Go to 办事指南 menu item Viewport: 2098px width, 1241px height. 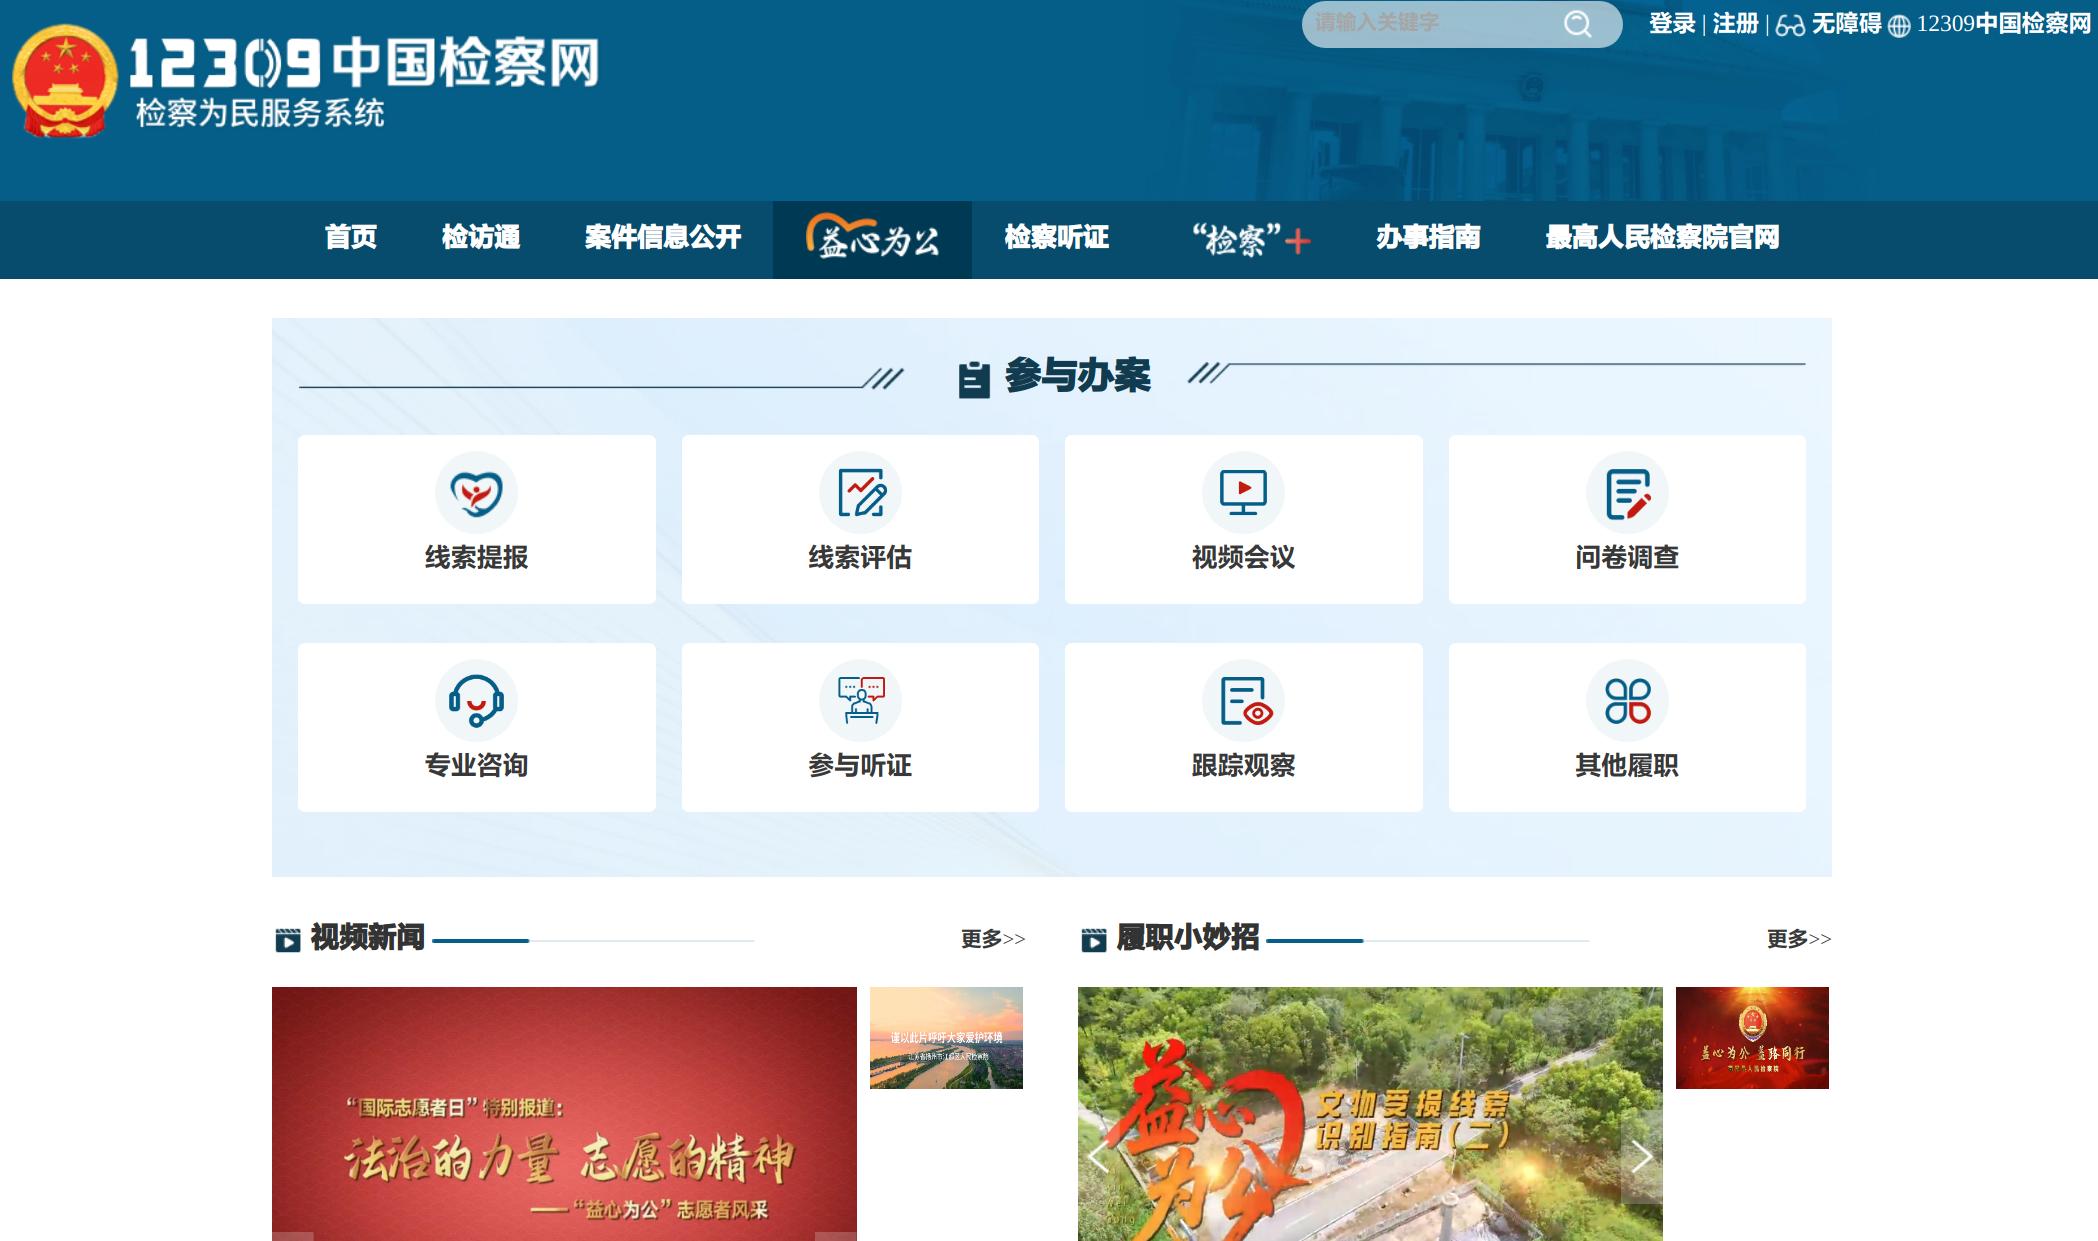coord(1427,238)
